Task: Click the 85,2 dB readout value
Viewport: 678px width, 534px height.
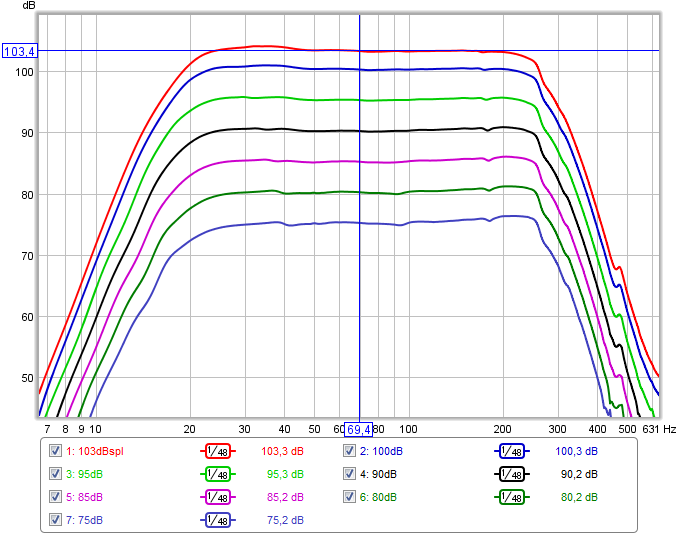Action: (285, 497)
